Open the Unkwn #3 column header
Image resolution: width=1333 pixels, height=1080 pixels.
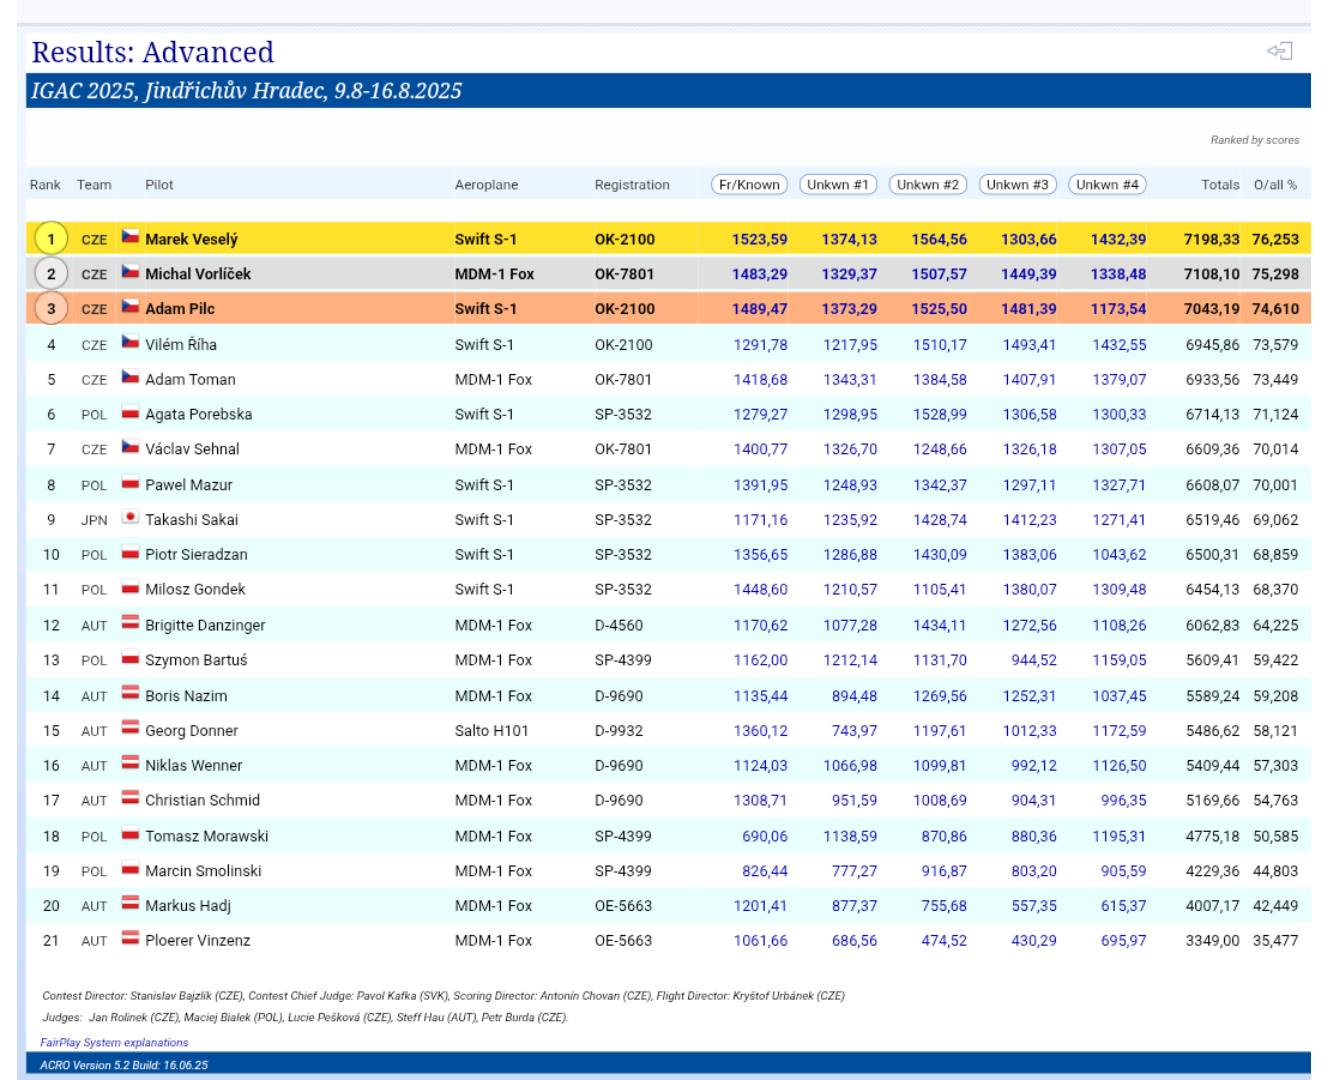point(1017,185)
